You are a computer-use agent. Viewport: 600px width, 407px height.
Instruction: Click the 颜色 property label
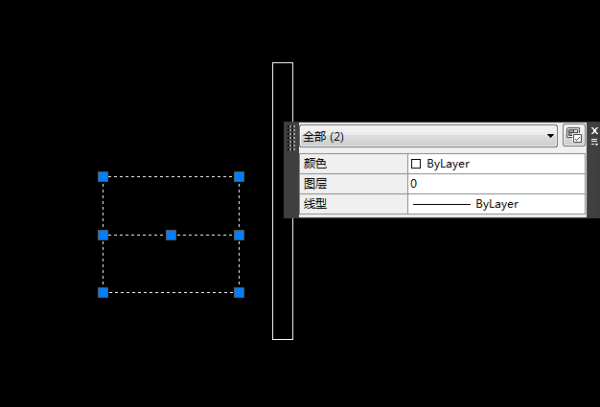pos(353,164)
